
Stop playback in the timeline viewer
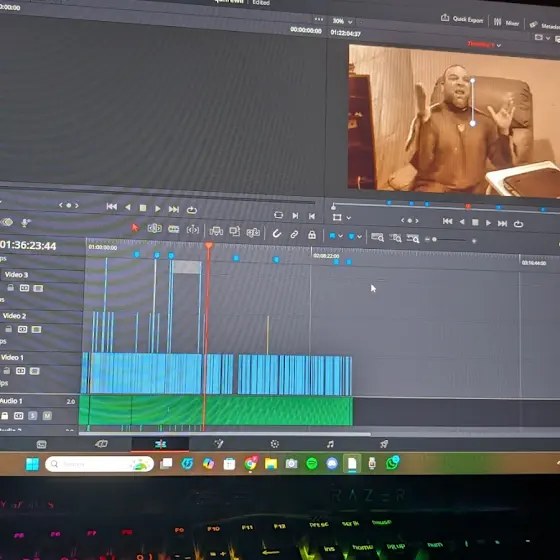pos(475,222)
